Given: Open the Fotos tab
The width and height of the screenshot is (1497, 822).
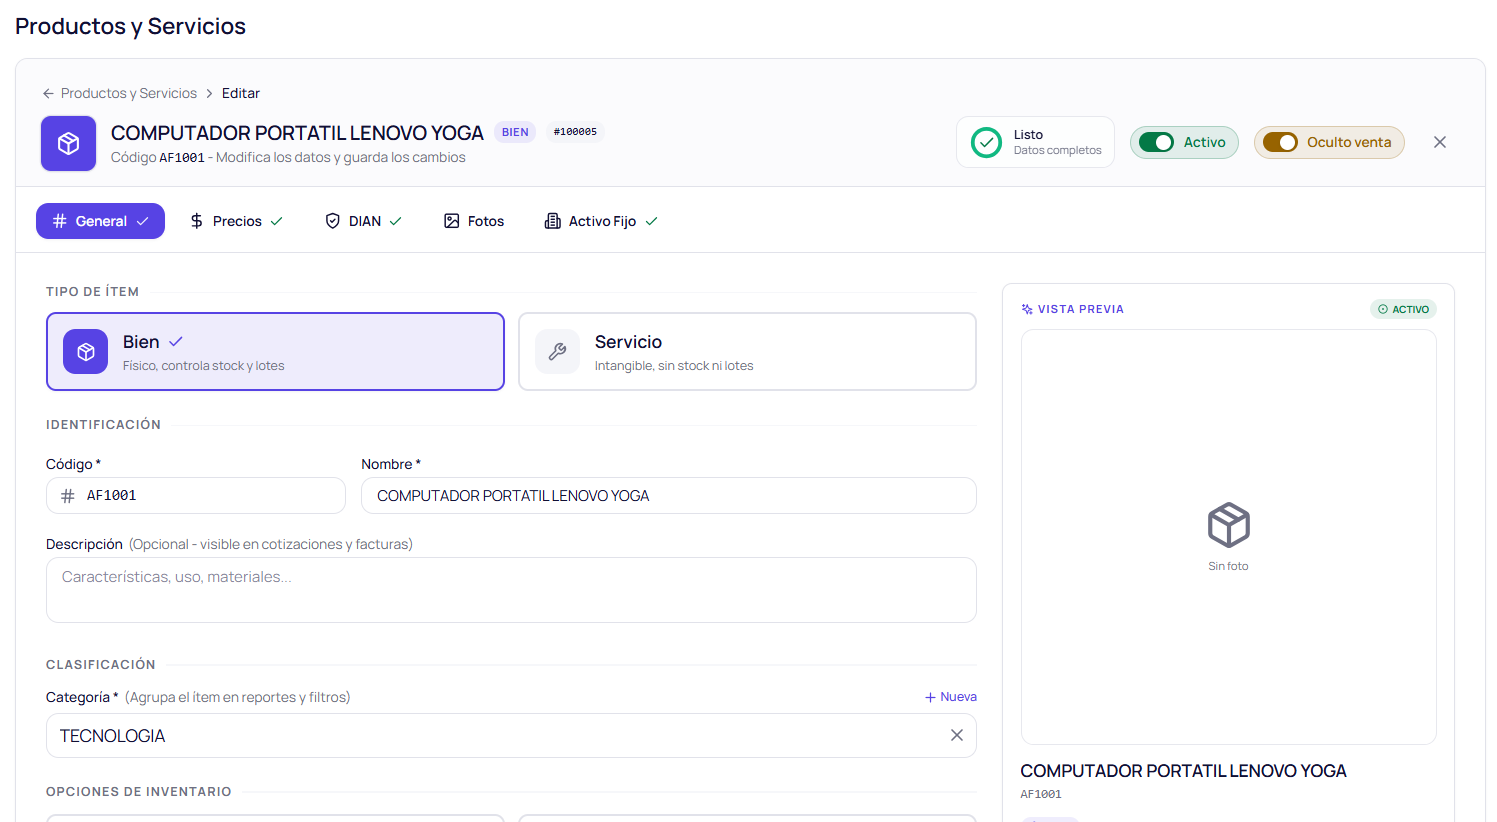Looking at the screenshot, I should point(474,221).
